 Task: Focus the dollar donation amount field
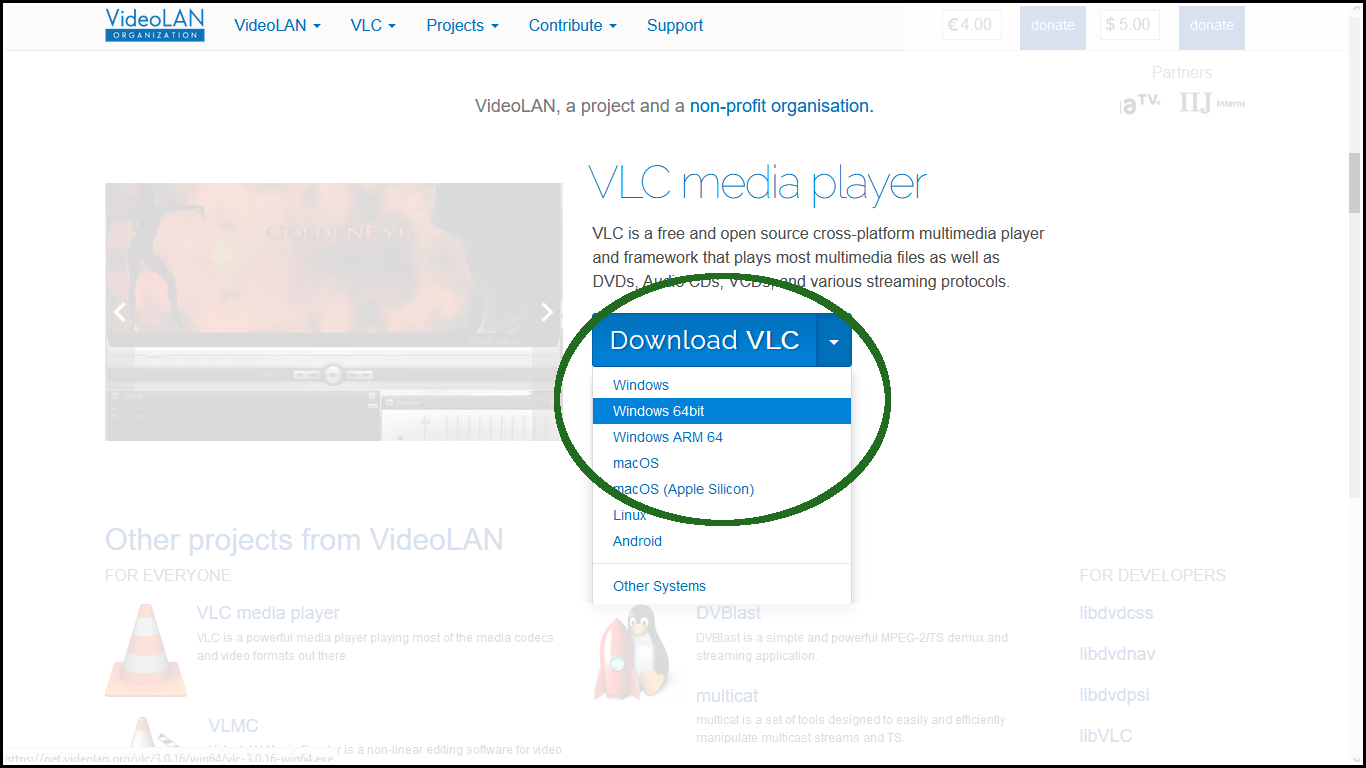(1130, 25)
